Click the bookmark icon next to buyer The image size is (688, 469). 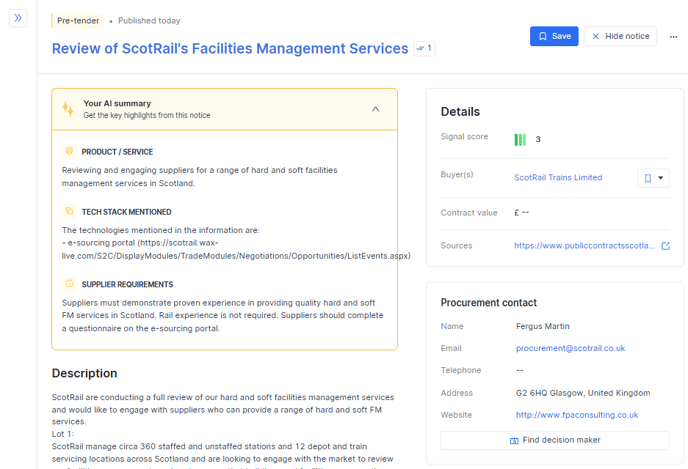[x=647, y=178]
